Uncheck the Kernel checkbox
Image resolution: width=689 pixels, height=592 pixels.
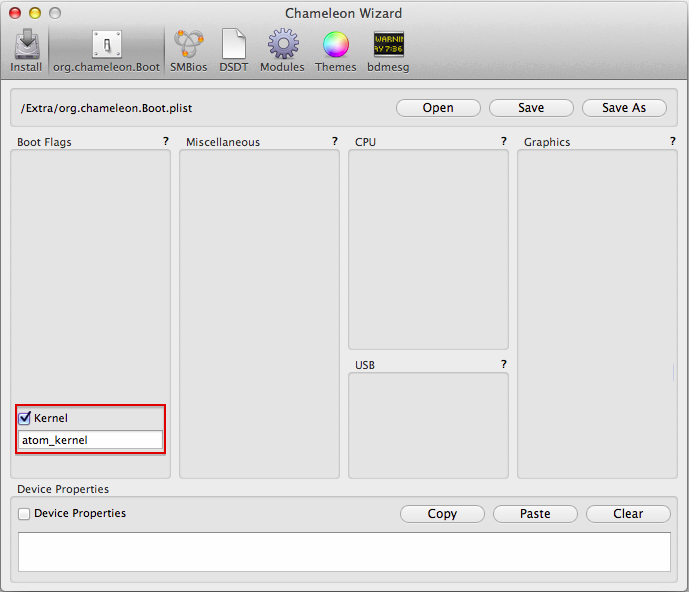25,418
